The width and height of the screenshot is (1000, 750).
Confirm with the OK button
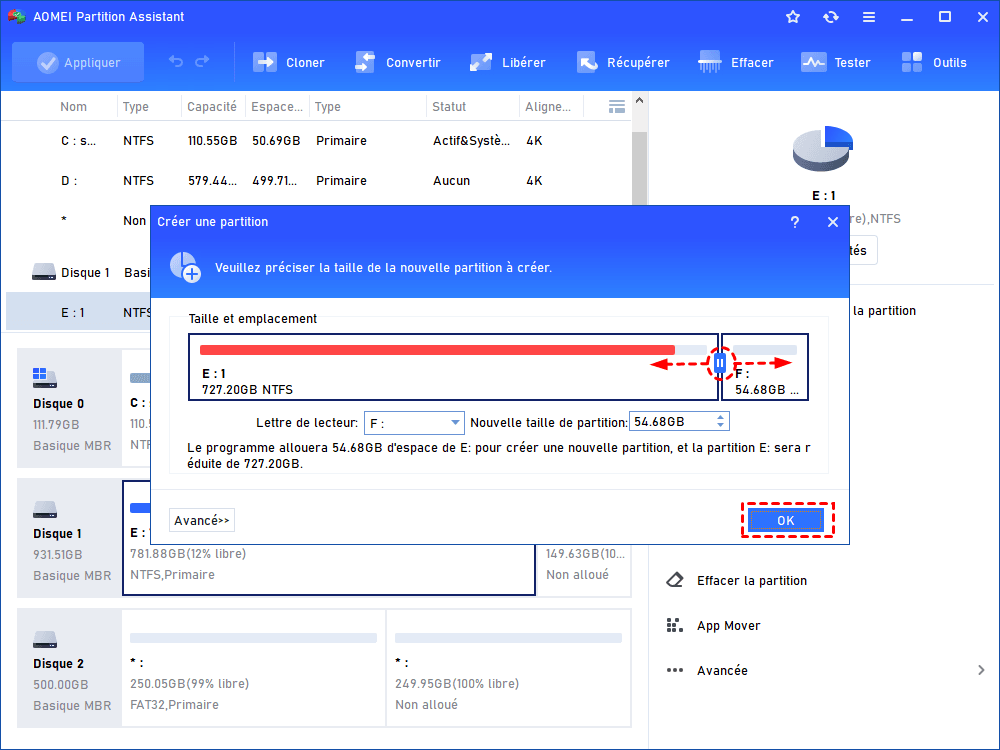click(x=786, y=520)
